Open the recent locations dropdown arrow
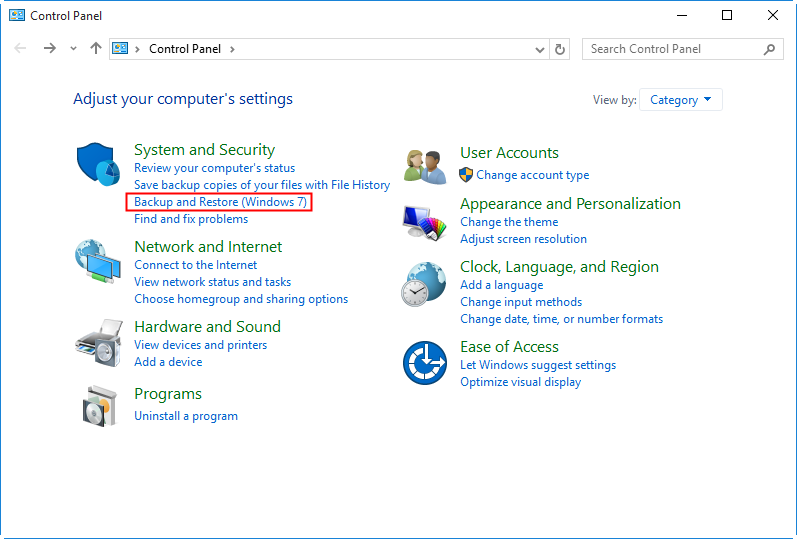This screenshot has height=539, width=797. (73, 49)
